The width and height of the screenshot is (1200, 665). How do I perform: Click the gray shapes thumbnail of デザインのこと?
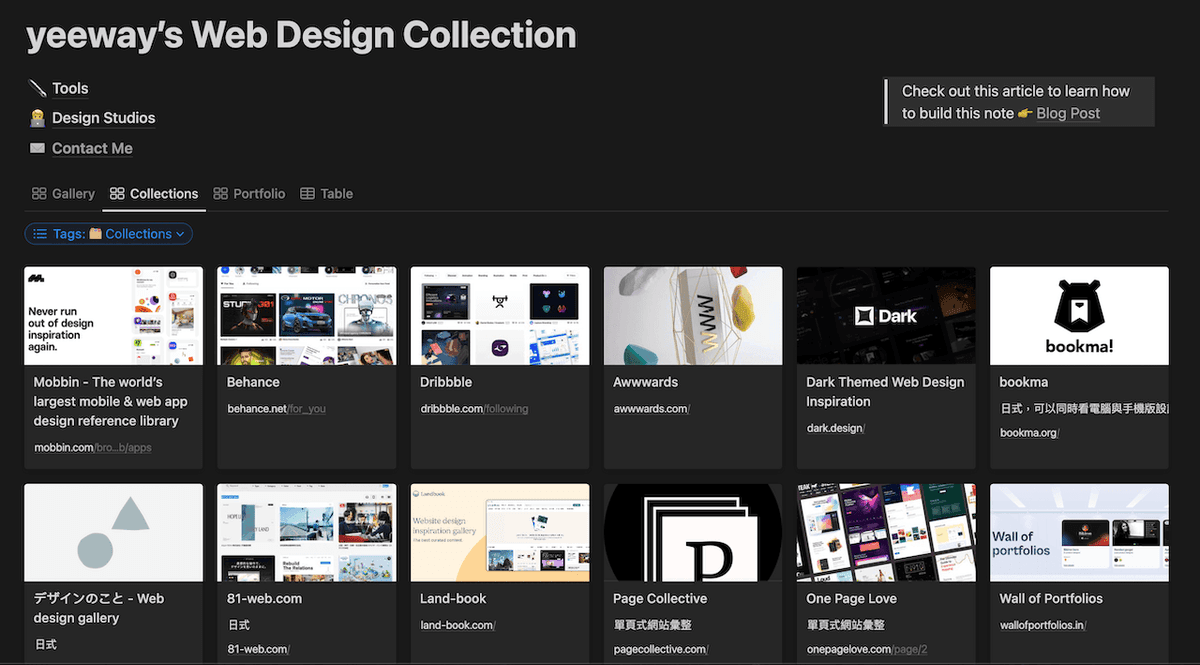(x=113, y=533)
